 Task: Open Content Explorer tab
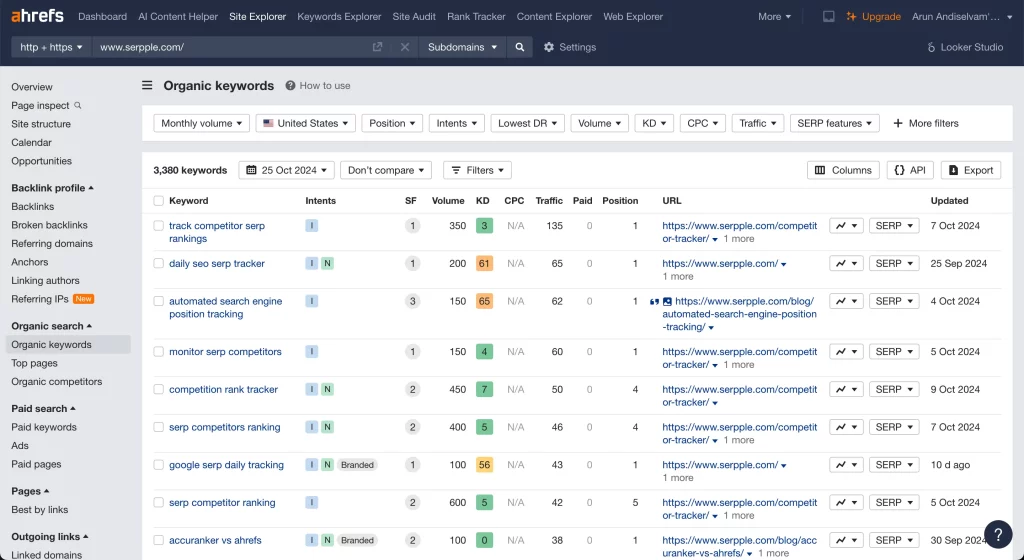click(554, 16)
